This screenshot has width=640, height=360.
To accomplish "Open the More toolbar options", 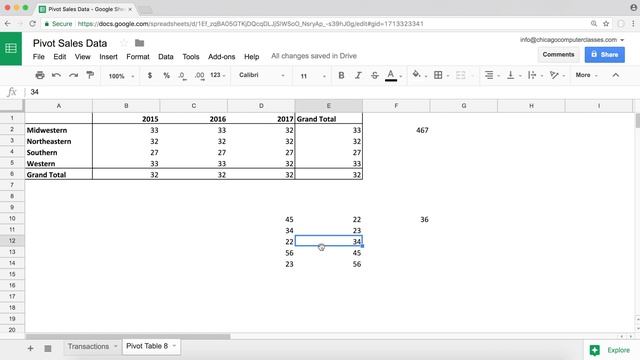I will pos(586,75).
